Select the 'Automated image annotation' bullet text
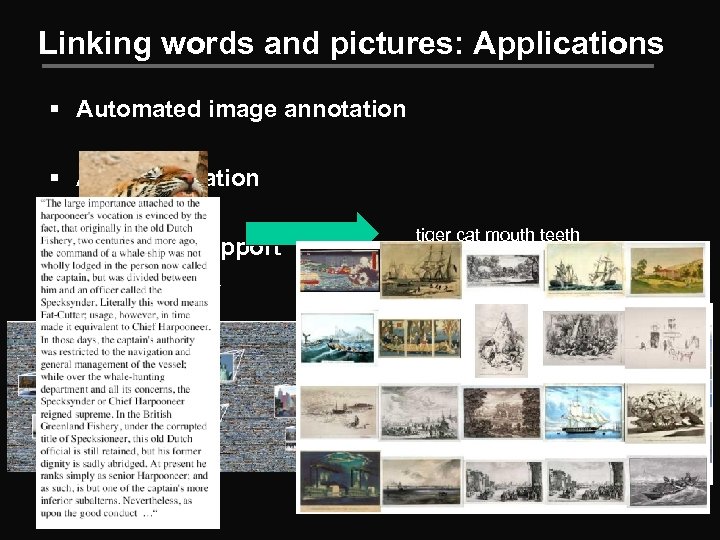720x540 pixels. [241, 109]
